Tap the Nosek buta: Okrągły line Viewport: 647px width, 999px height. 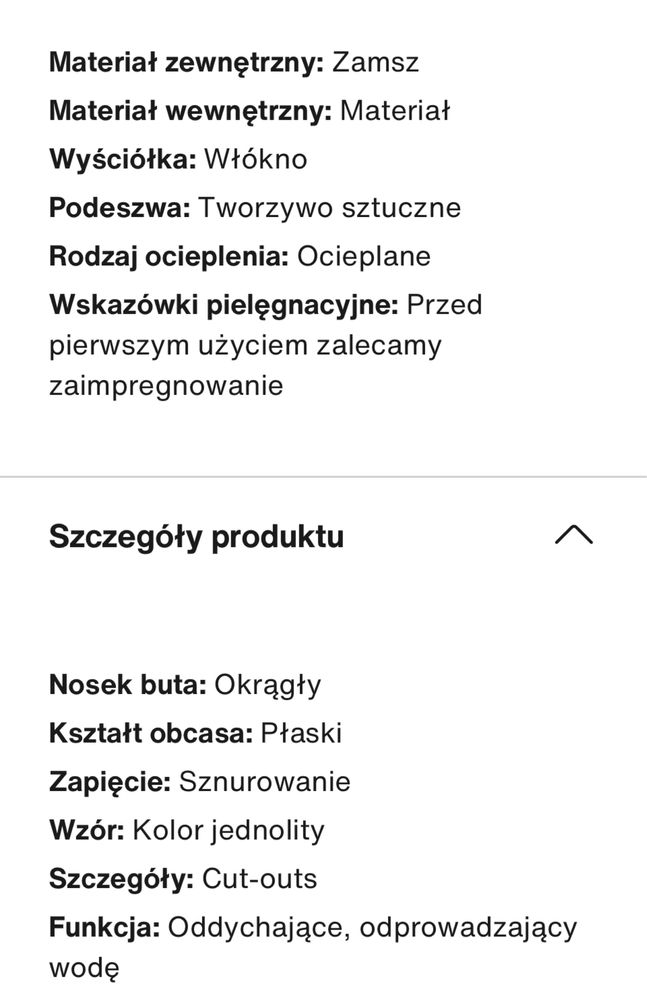point(185,686)
